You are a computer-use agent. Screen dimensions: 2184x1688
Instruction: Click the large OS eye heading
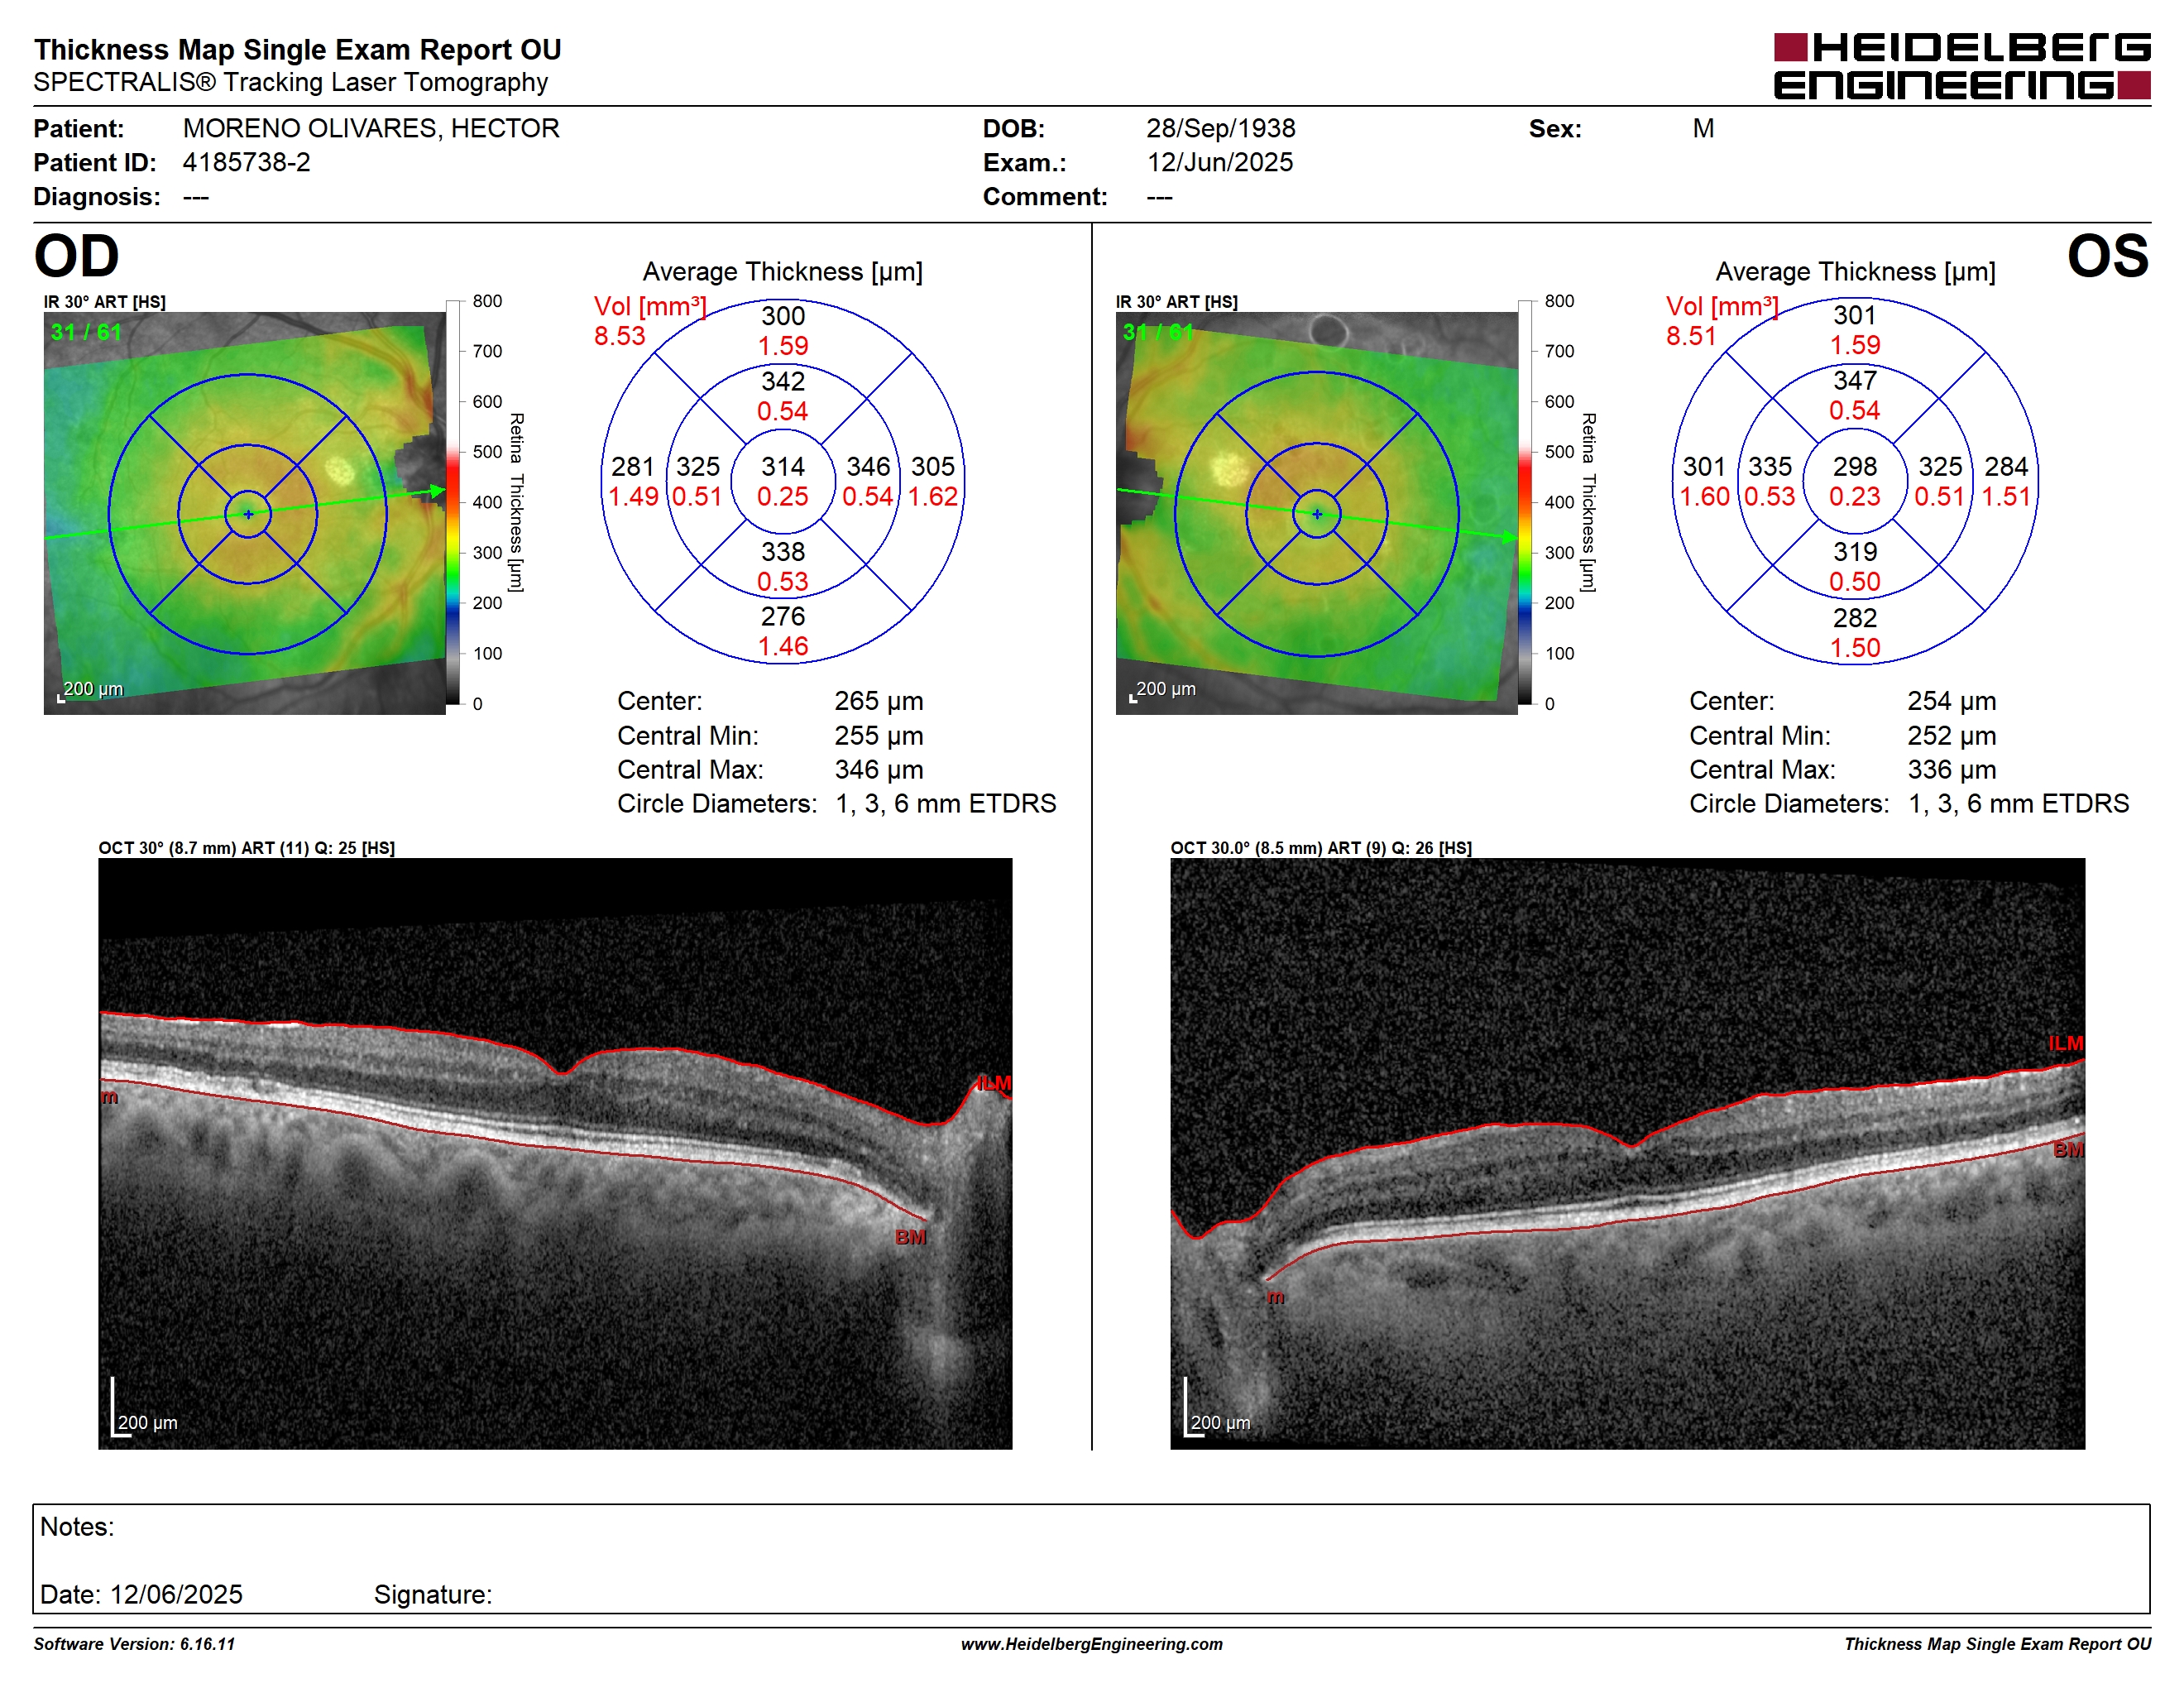[x=2107, y=256]
